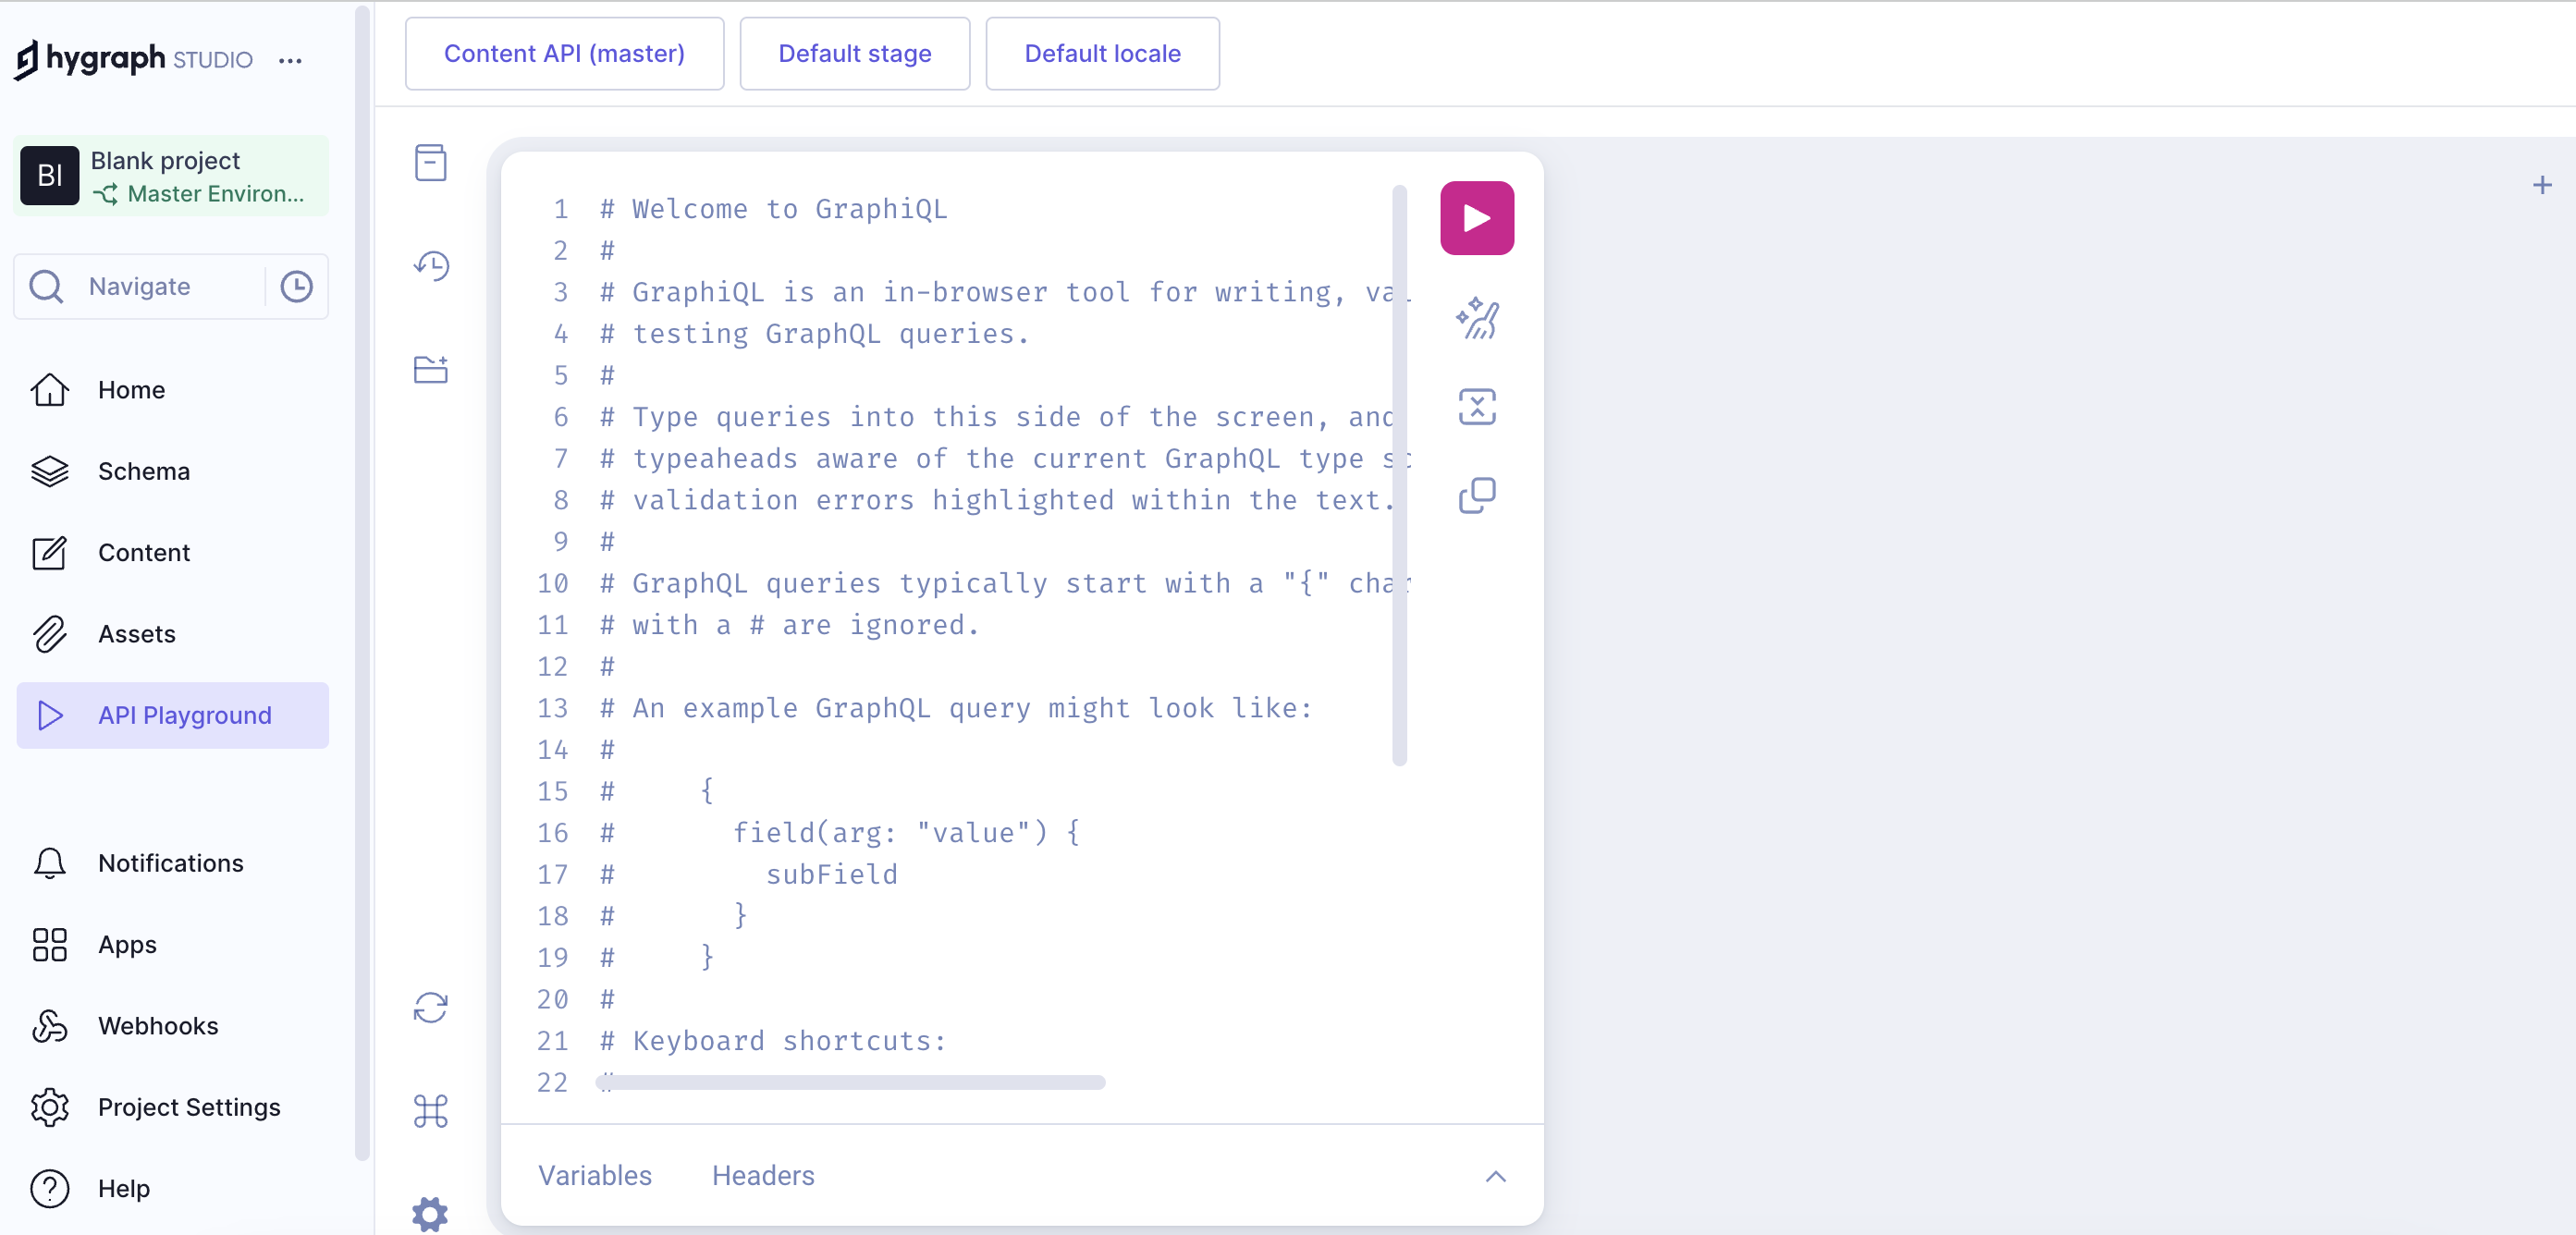Open the Content API (master) dropdown
This screenshot has width=2576, height=1235.
(x=564, y=54)
